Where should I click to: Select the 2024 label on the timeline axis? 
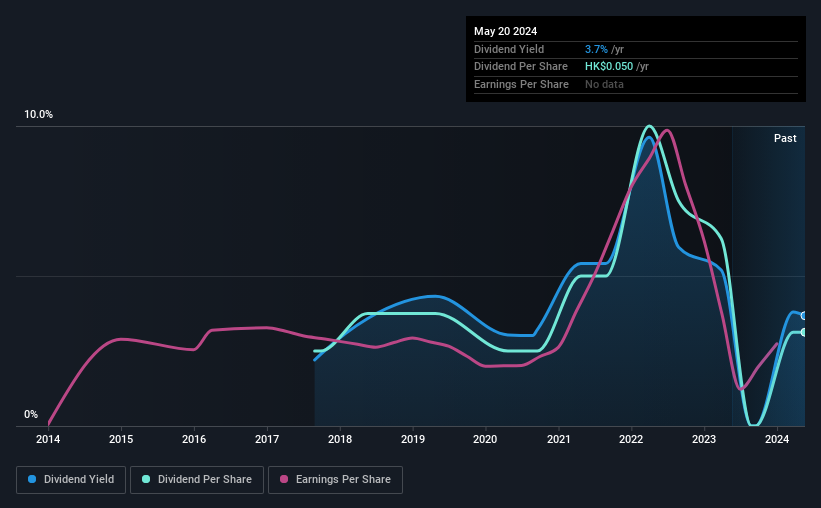[x=777, y=439]
